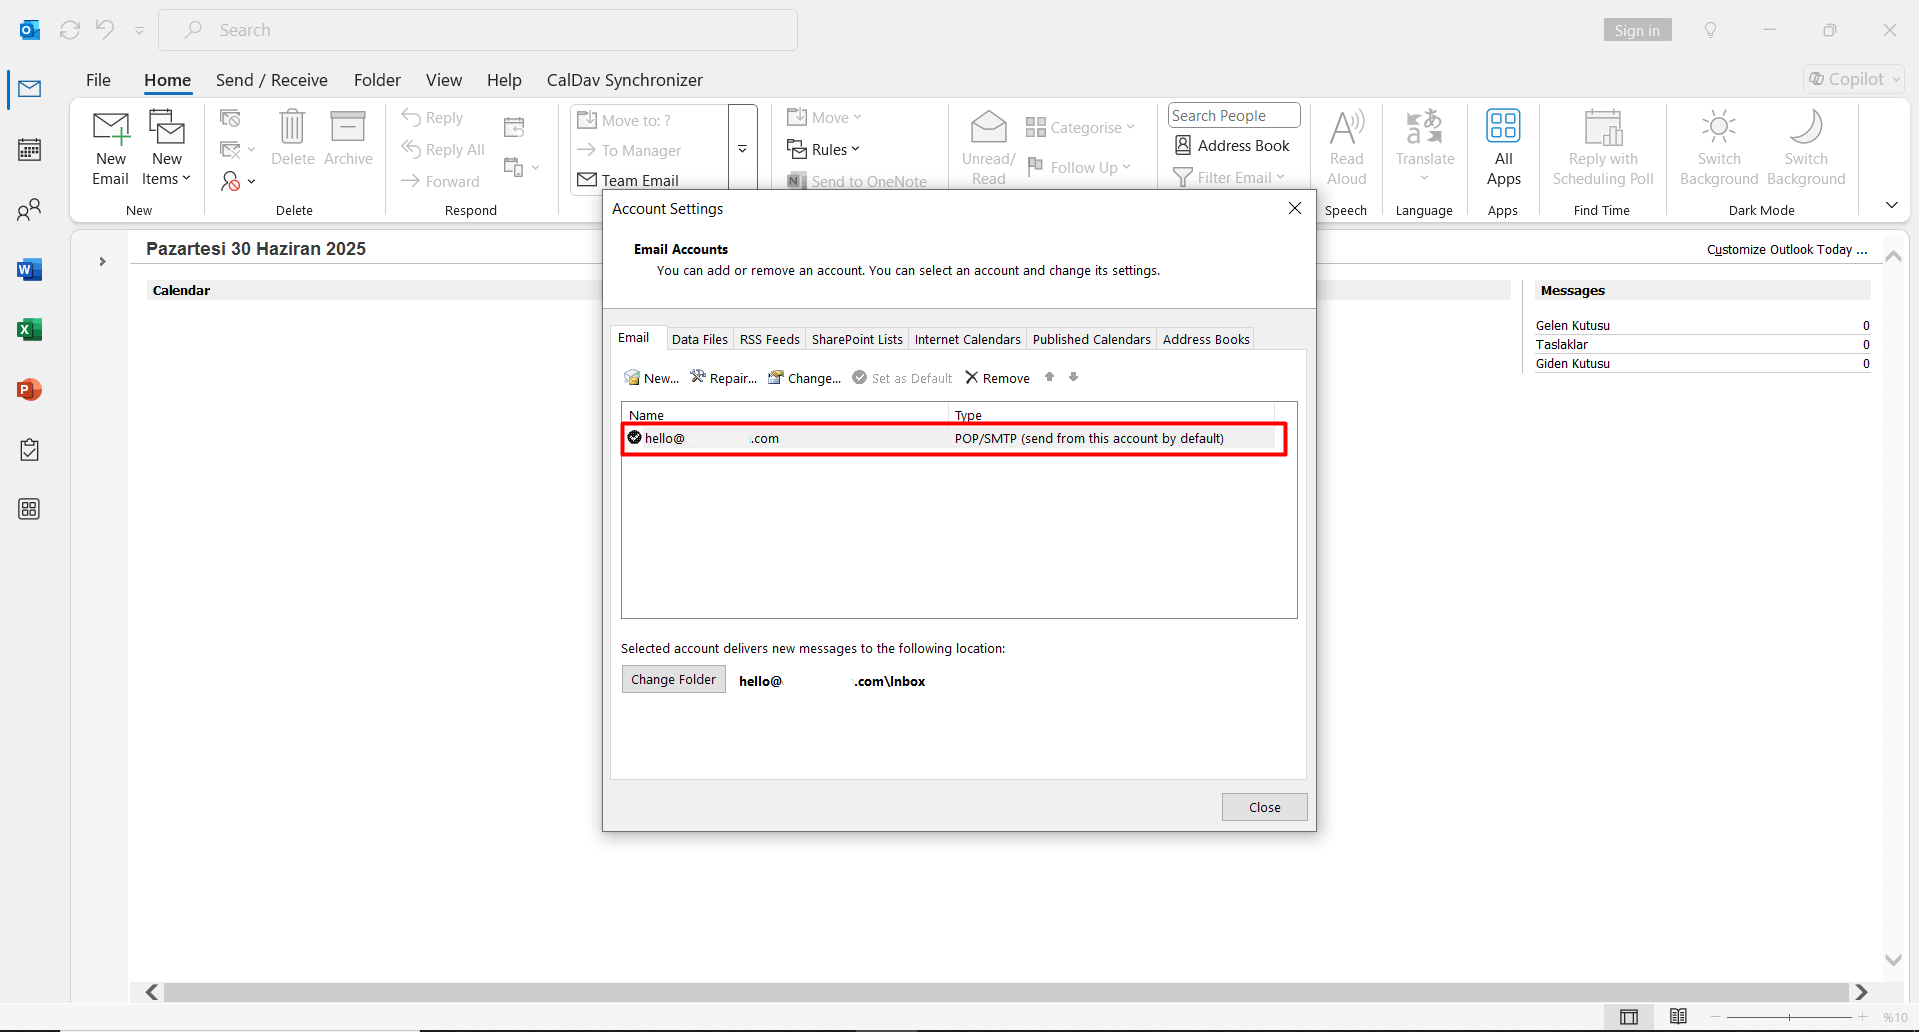Click the New Items button
This screenshot has width=1919, height=1032.
pos(167,149)
